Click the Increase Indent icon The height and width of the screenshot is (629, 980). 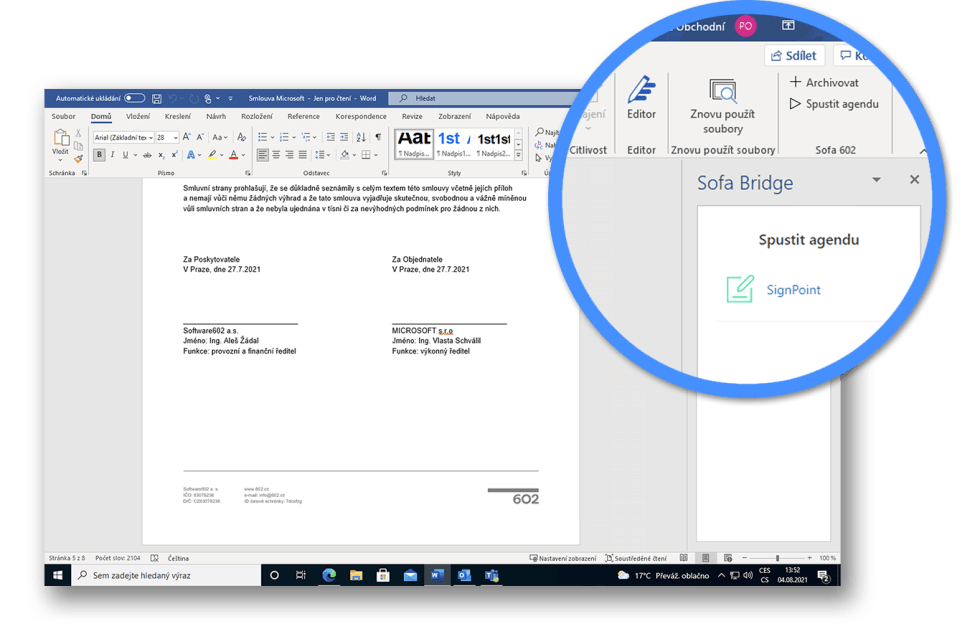(344, 137)
